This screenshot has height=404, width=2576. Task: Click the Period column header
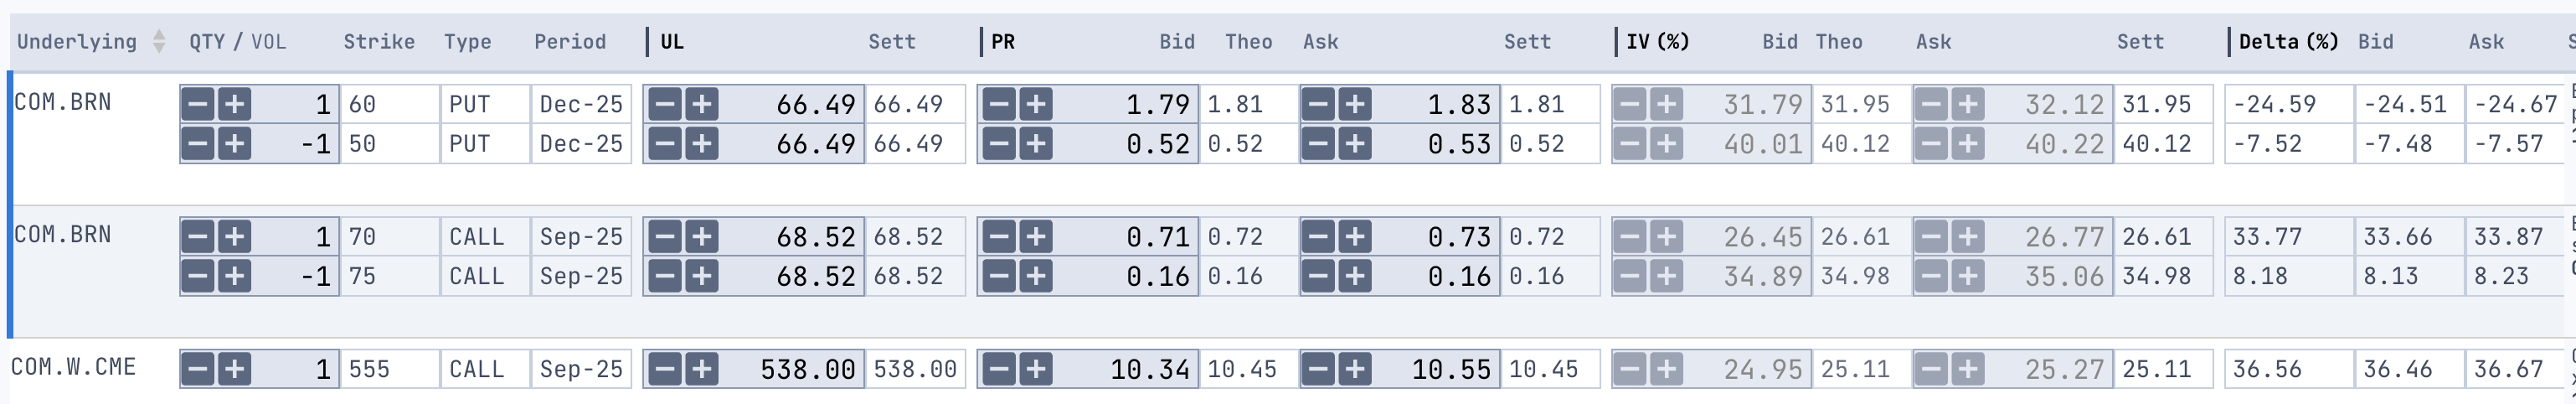(x=569, y=41)
